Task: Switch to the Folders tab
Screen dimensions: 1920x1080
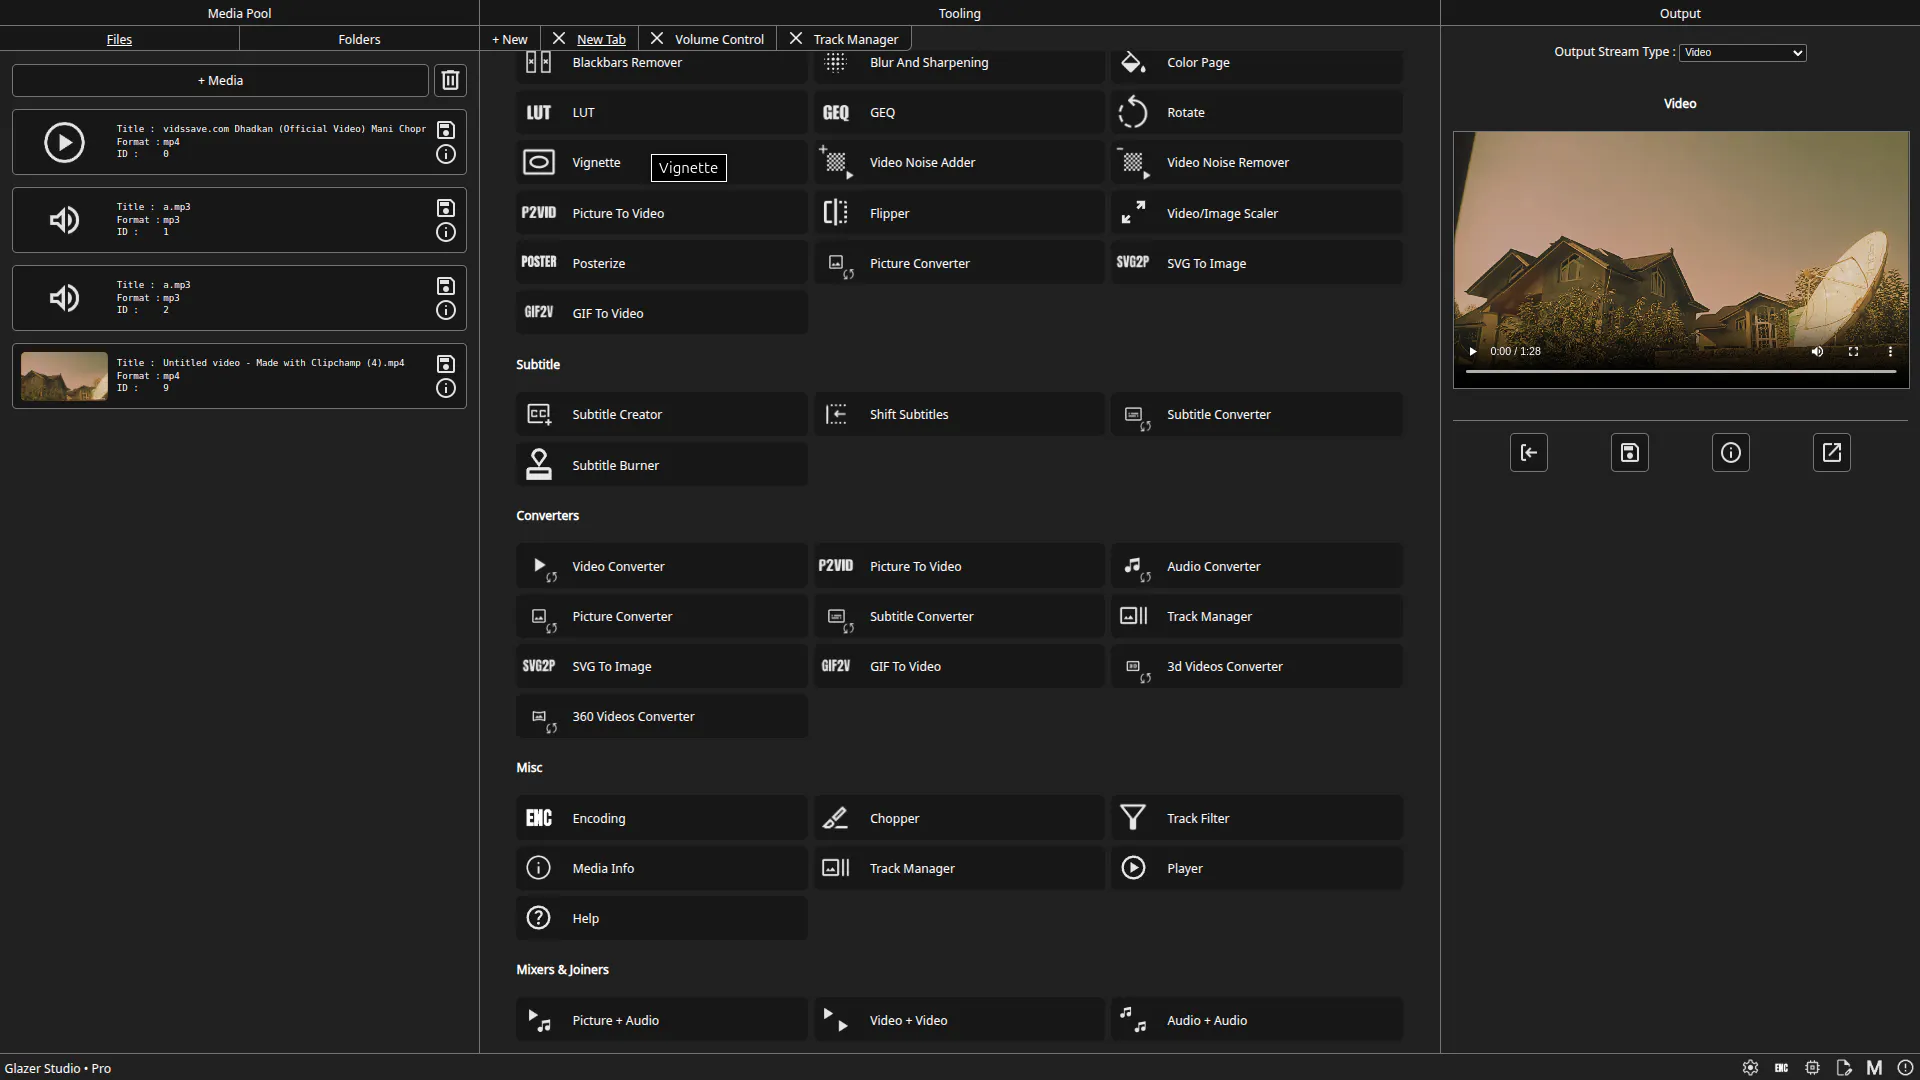Action: 359,39
